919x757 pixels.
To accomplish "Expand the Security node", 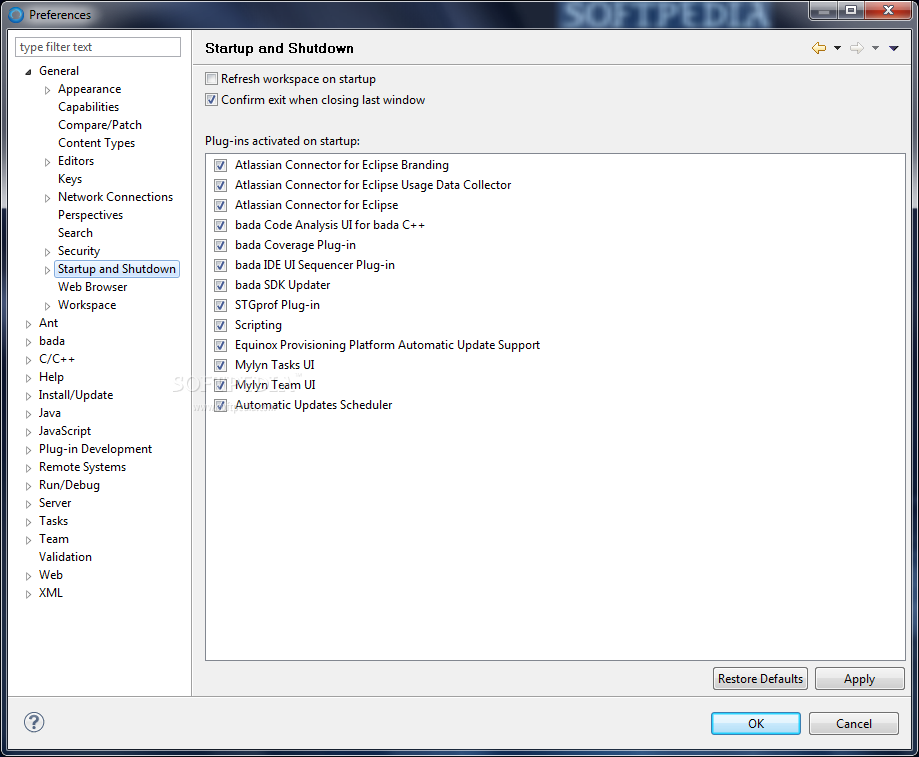I will (x=47, y=252).
